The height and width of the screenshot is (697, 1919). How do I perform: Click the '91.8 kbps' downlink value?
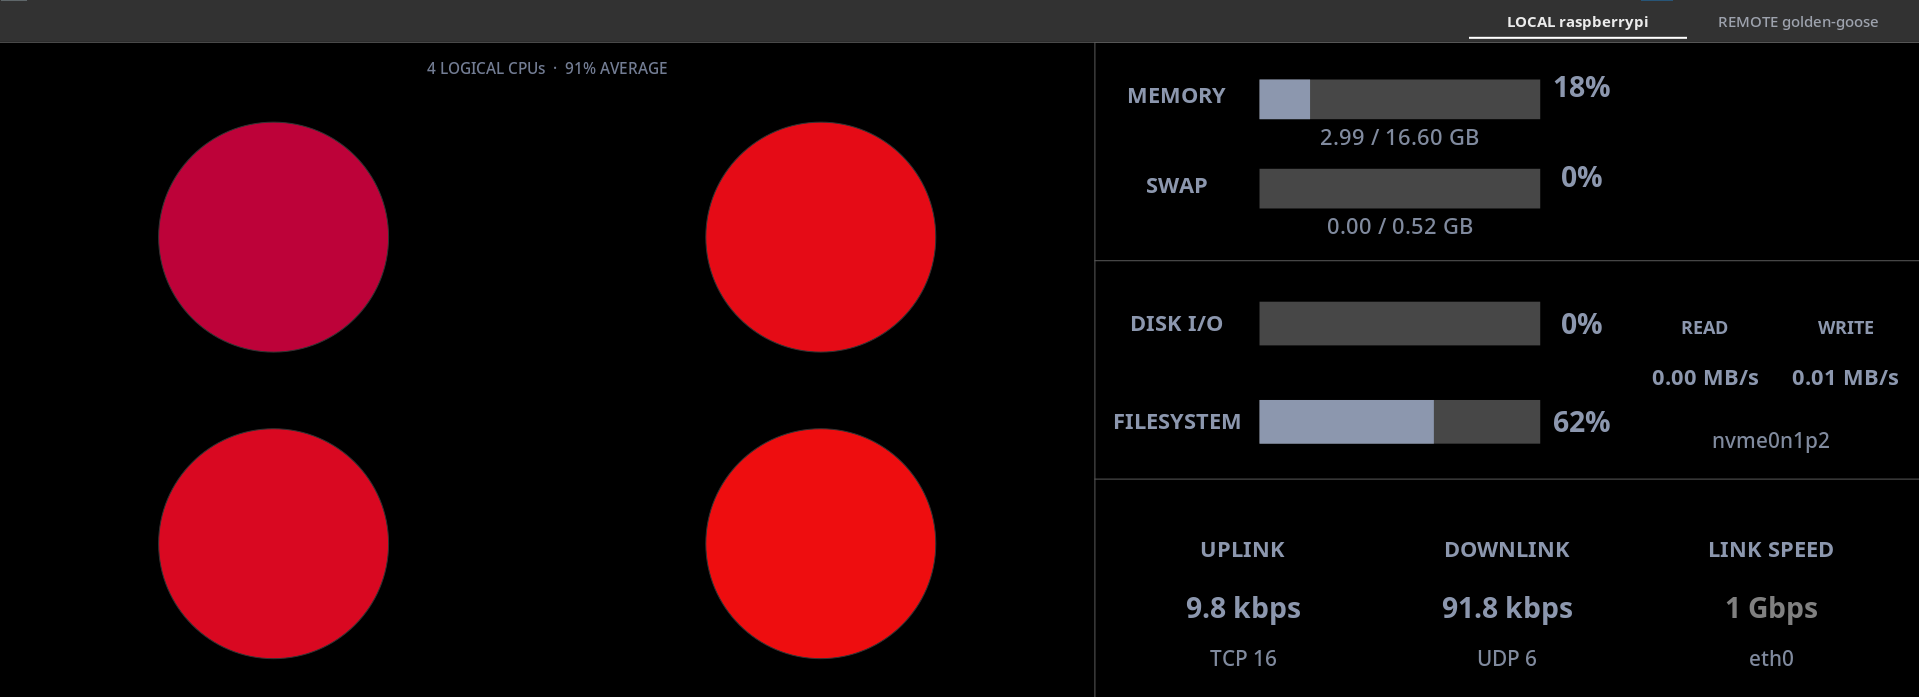pos(1506,608)
